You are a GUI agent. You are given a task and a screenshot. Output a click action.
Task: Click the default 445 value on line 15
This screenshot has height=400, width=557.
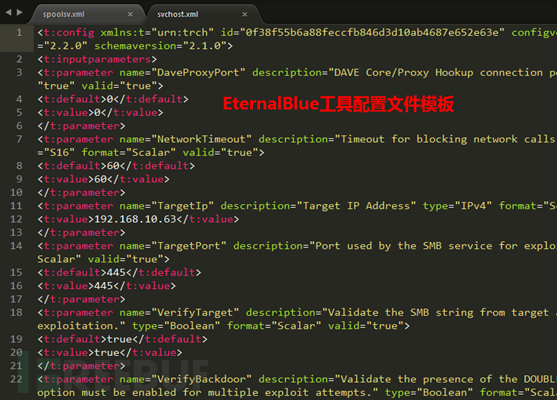(x=116, y=272)
